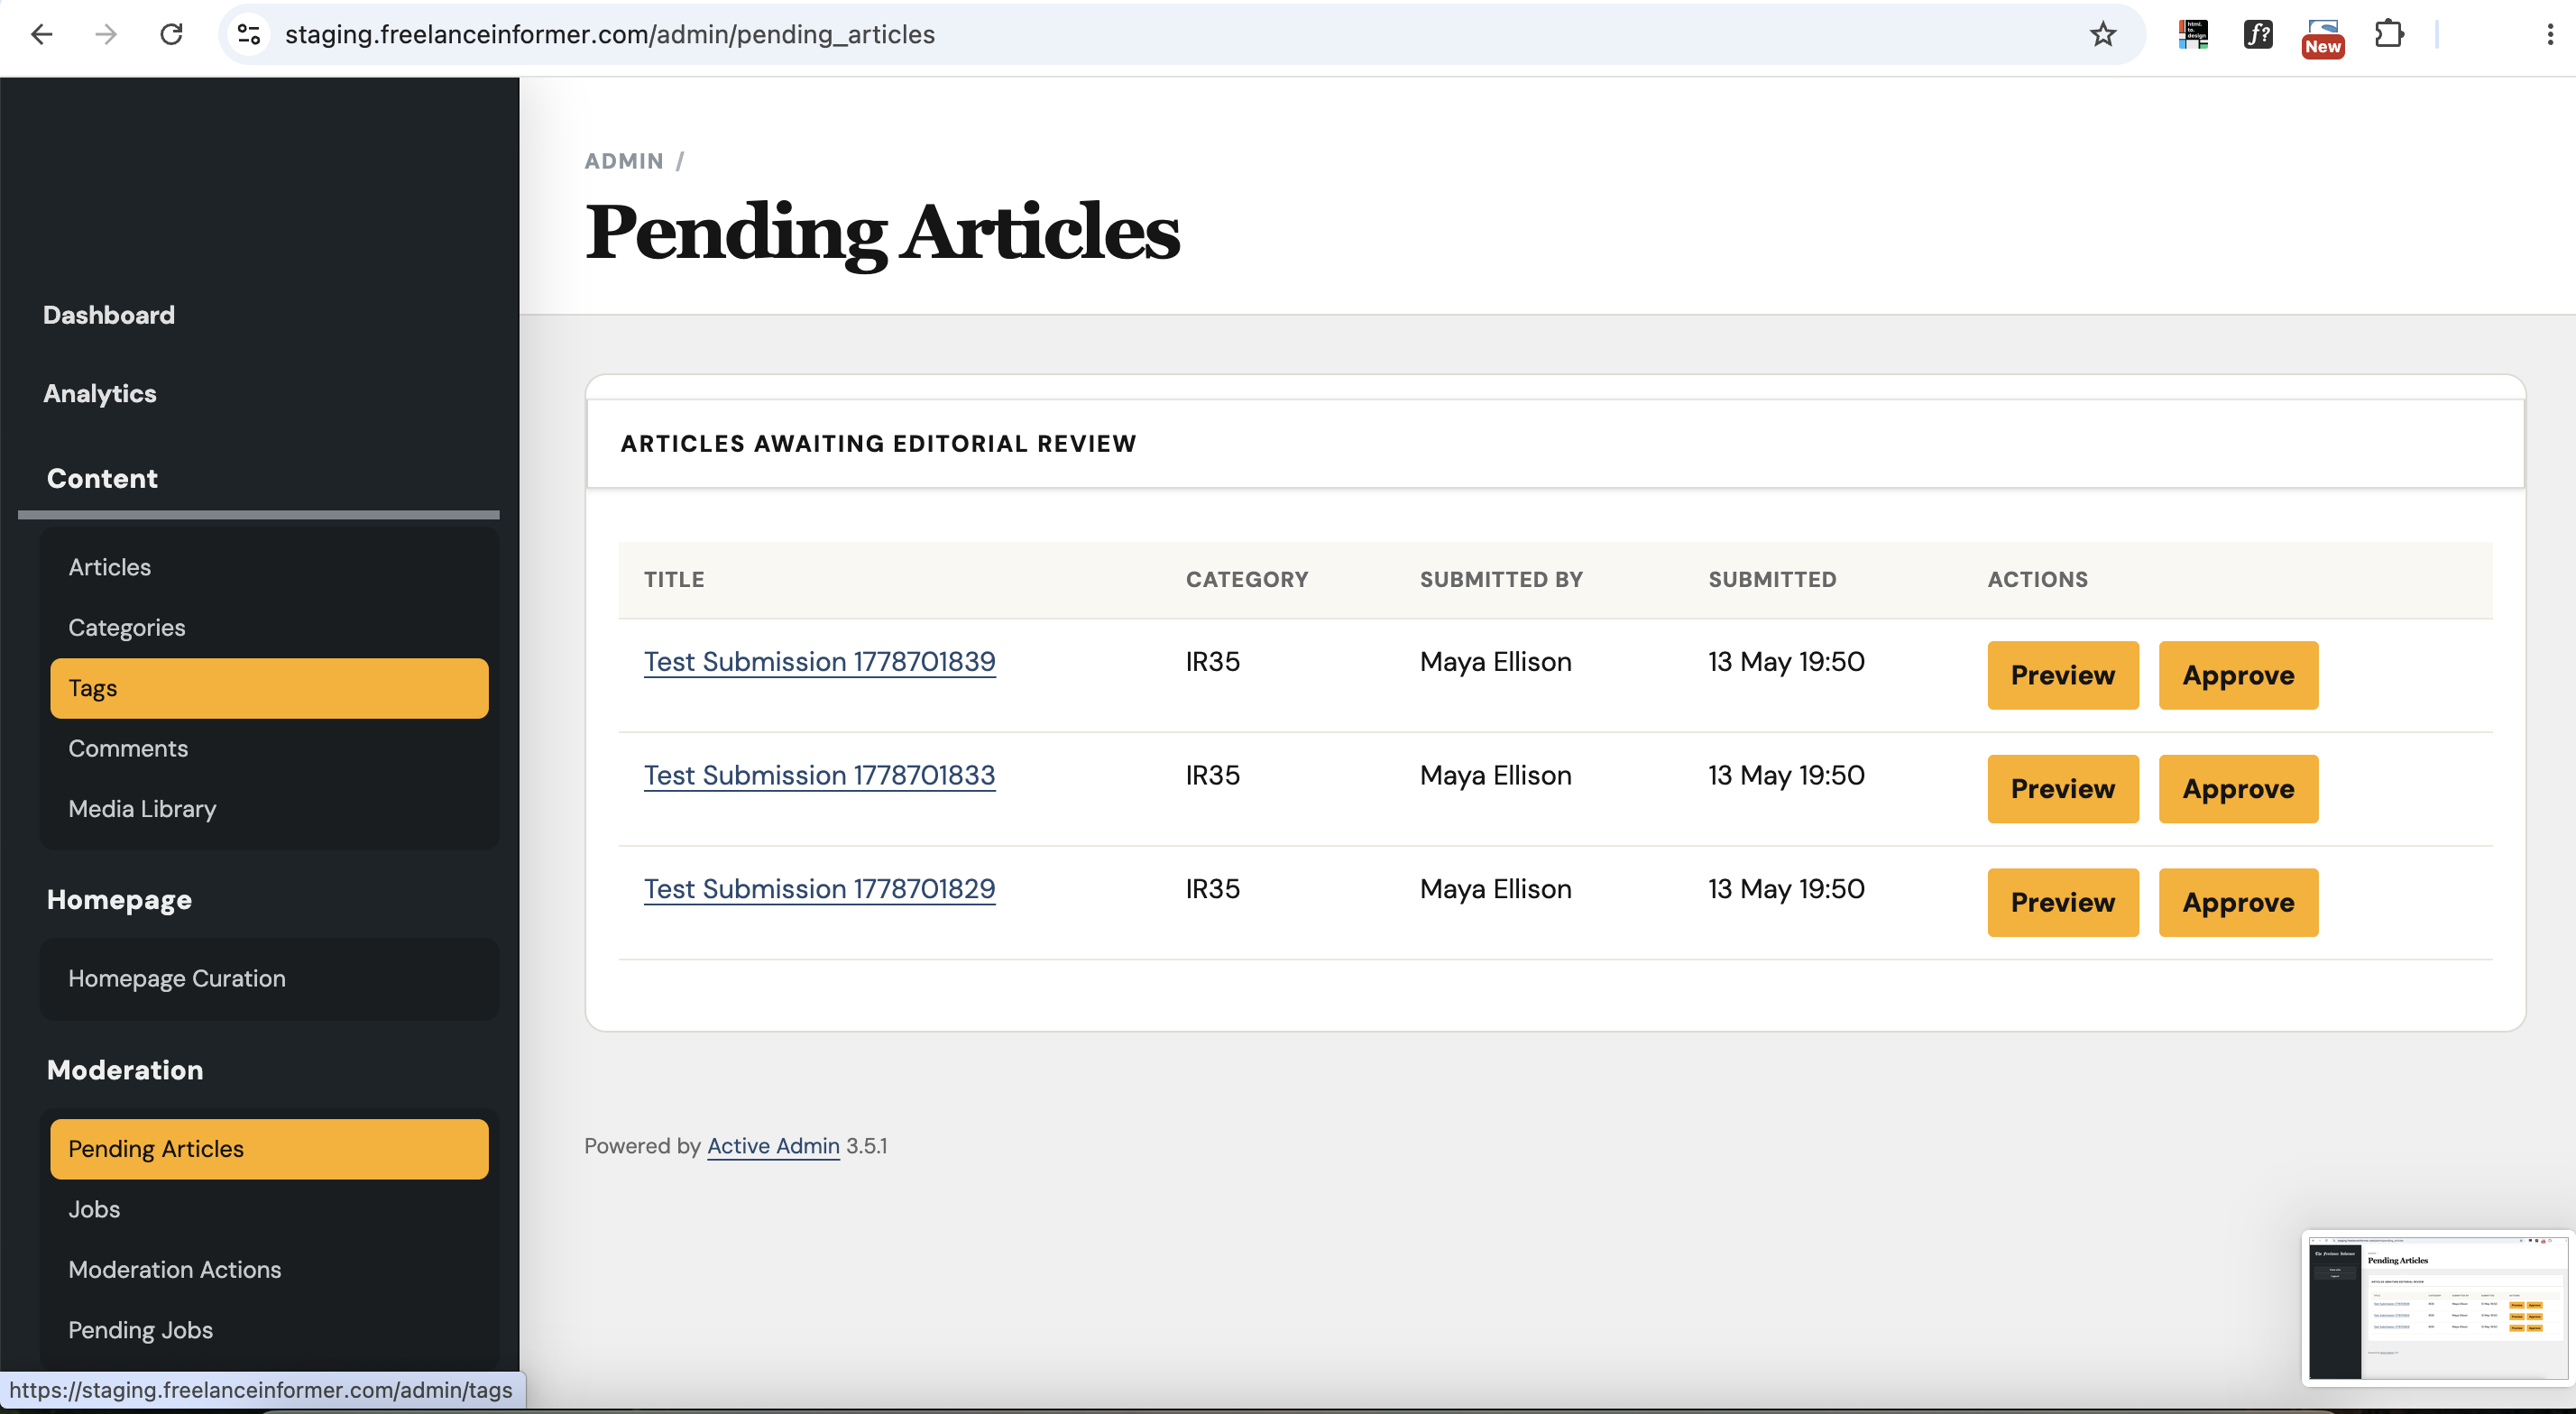This screenshot has height=1414, width=2576.
Task: Approve Test Submission 1778701839
Action: [x=2238, y=675]
